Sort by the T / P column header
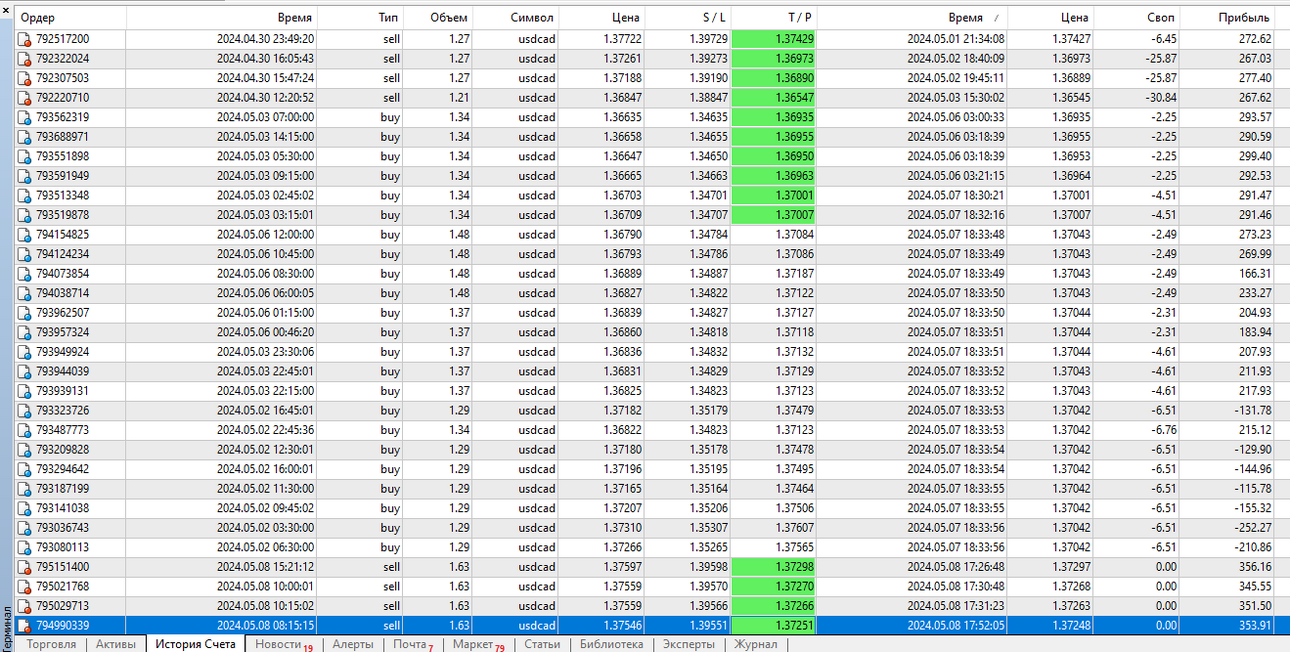The image size is (1290, 652). (775, 18)
